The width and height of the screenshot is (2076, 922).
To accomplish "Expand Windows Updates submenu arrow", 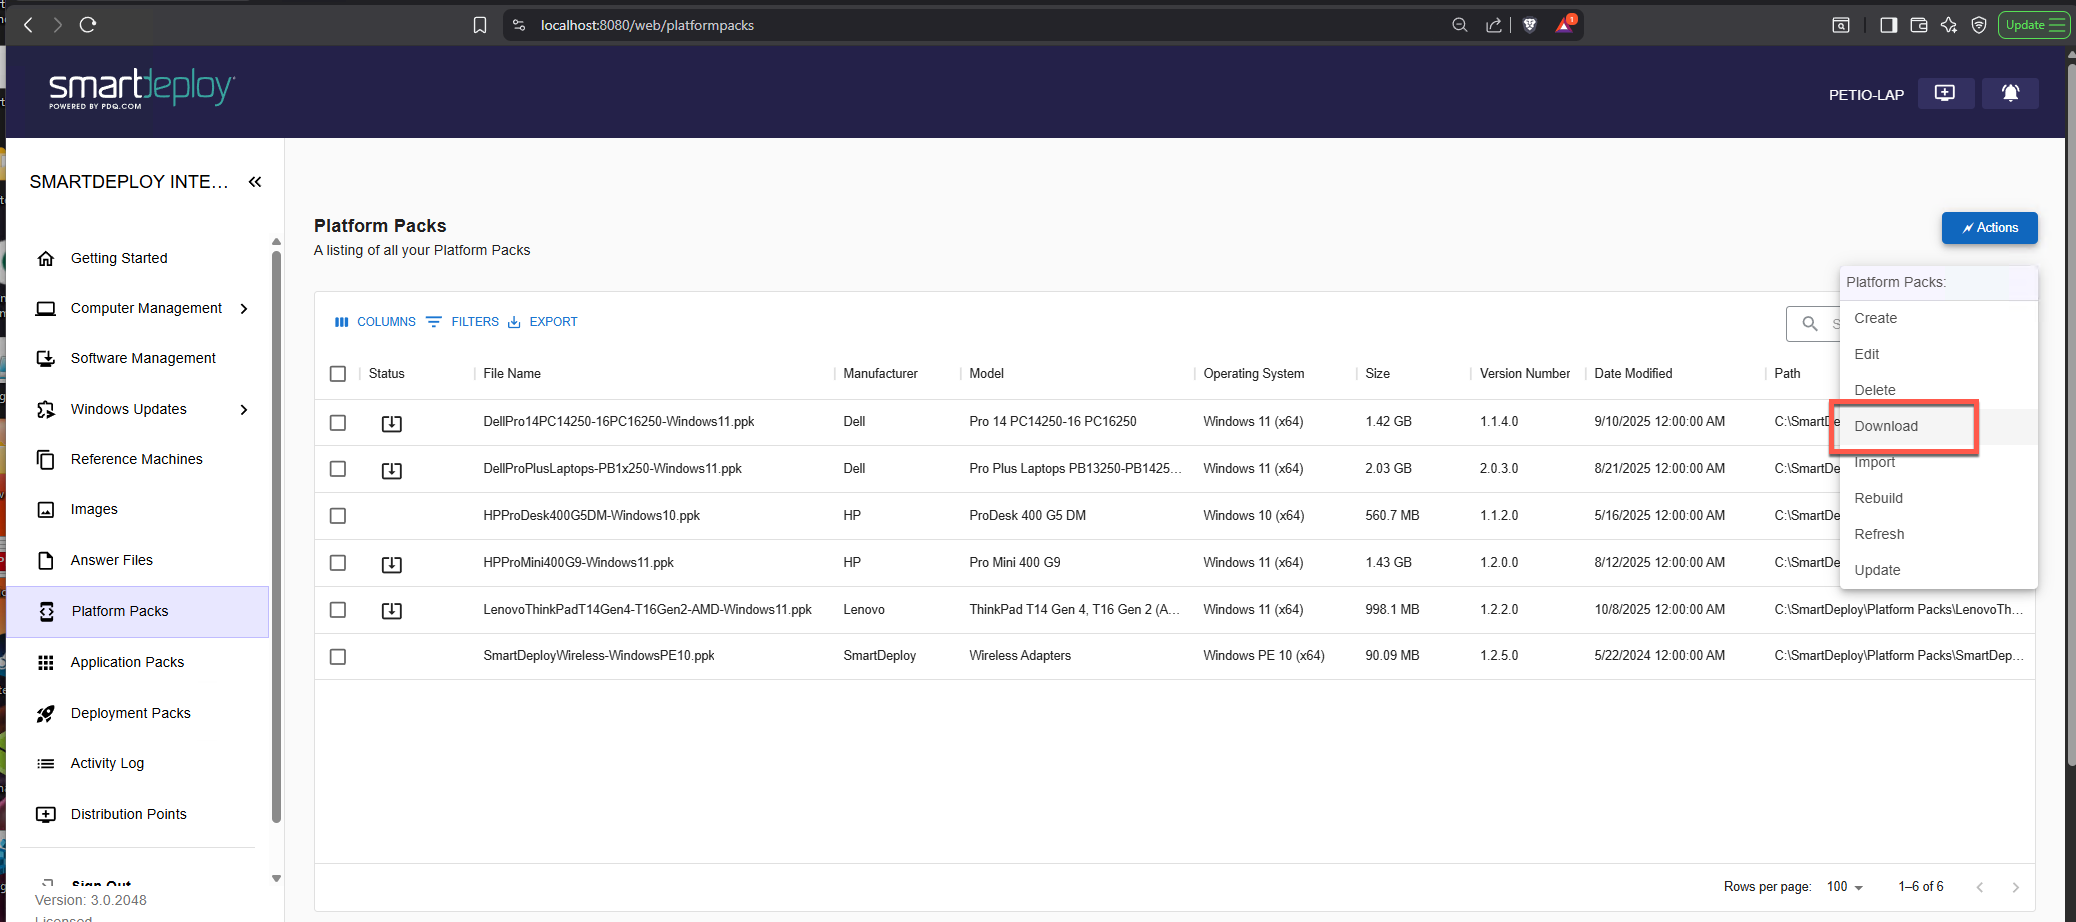I will pyautogui.click(x=244, y=410).
